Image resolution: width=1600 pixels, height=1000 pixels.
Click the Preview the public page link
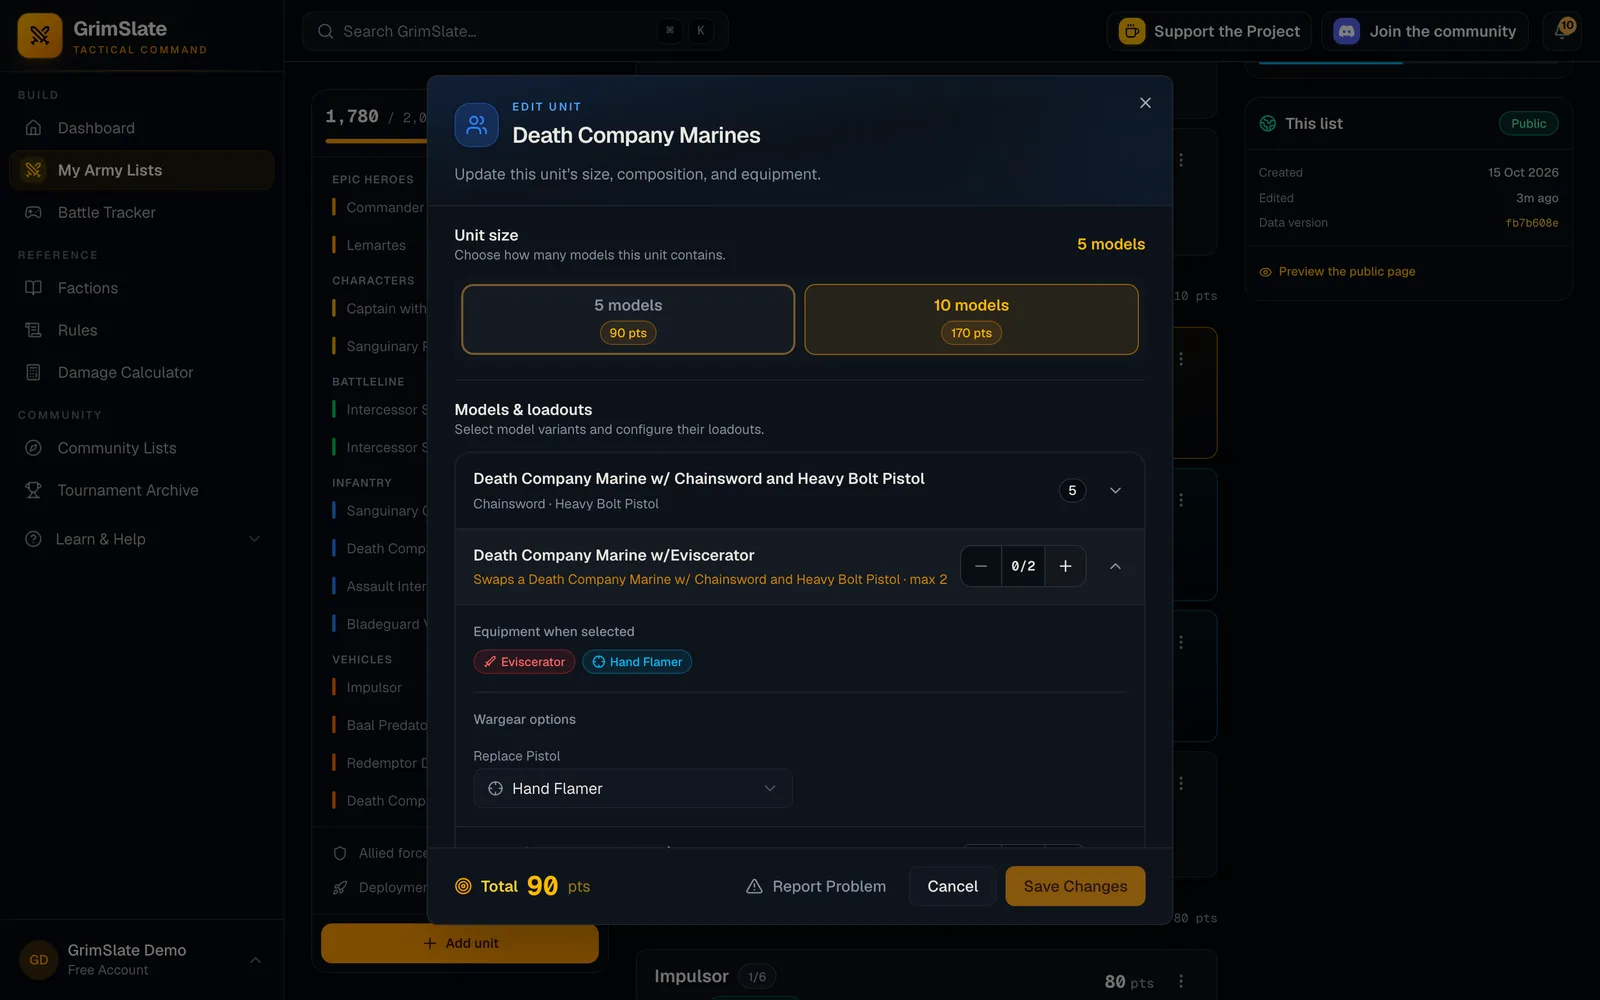tap(1337, 272)
